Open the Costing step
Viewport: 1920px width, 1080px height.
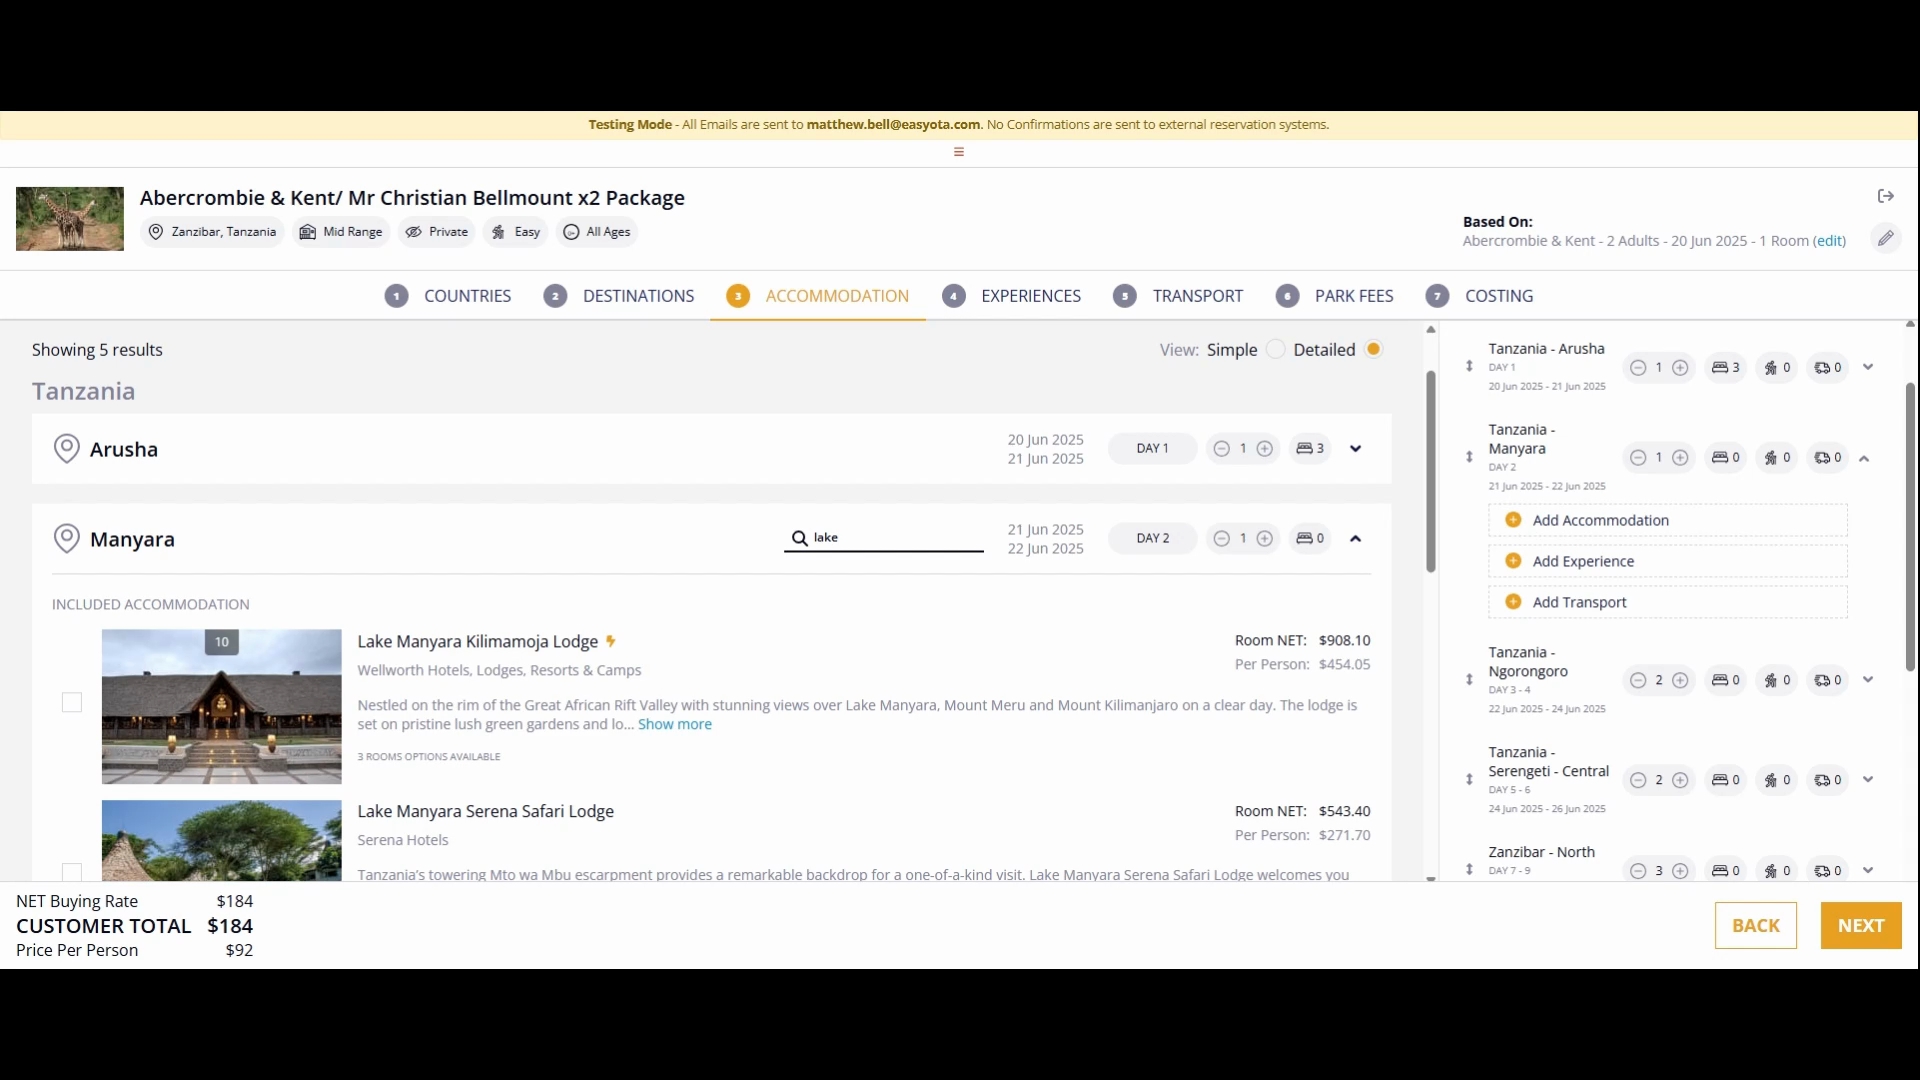tap(1480, 296)
